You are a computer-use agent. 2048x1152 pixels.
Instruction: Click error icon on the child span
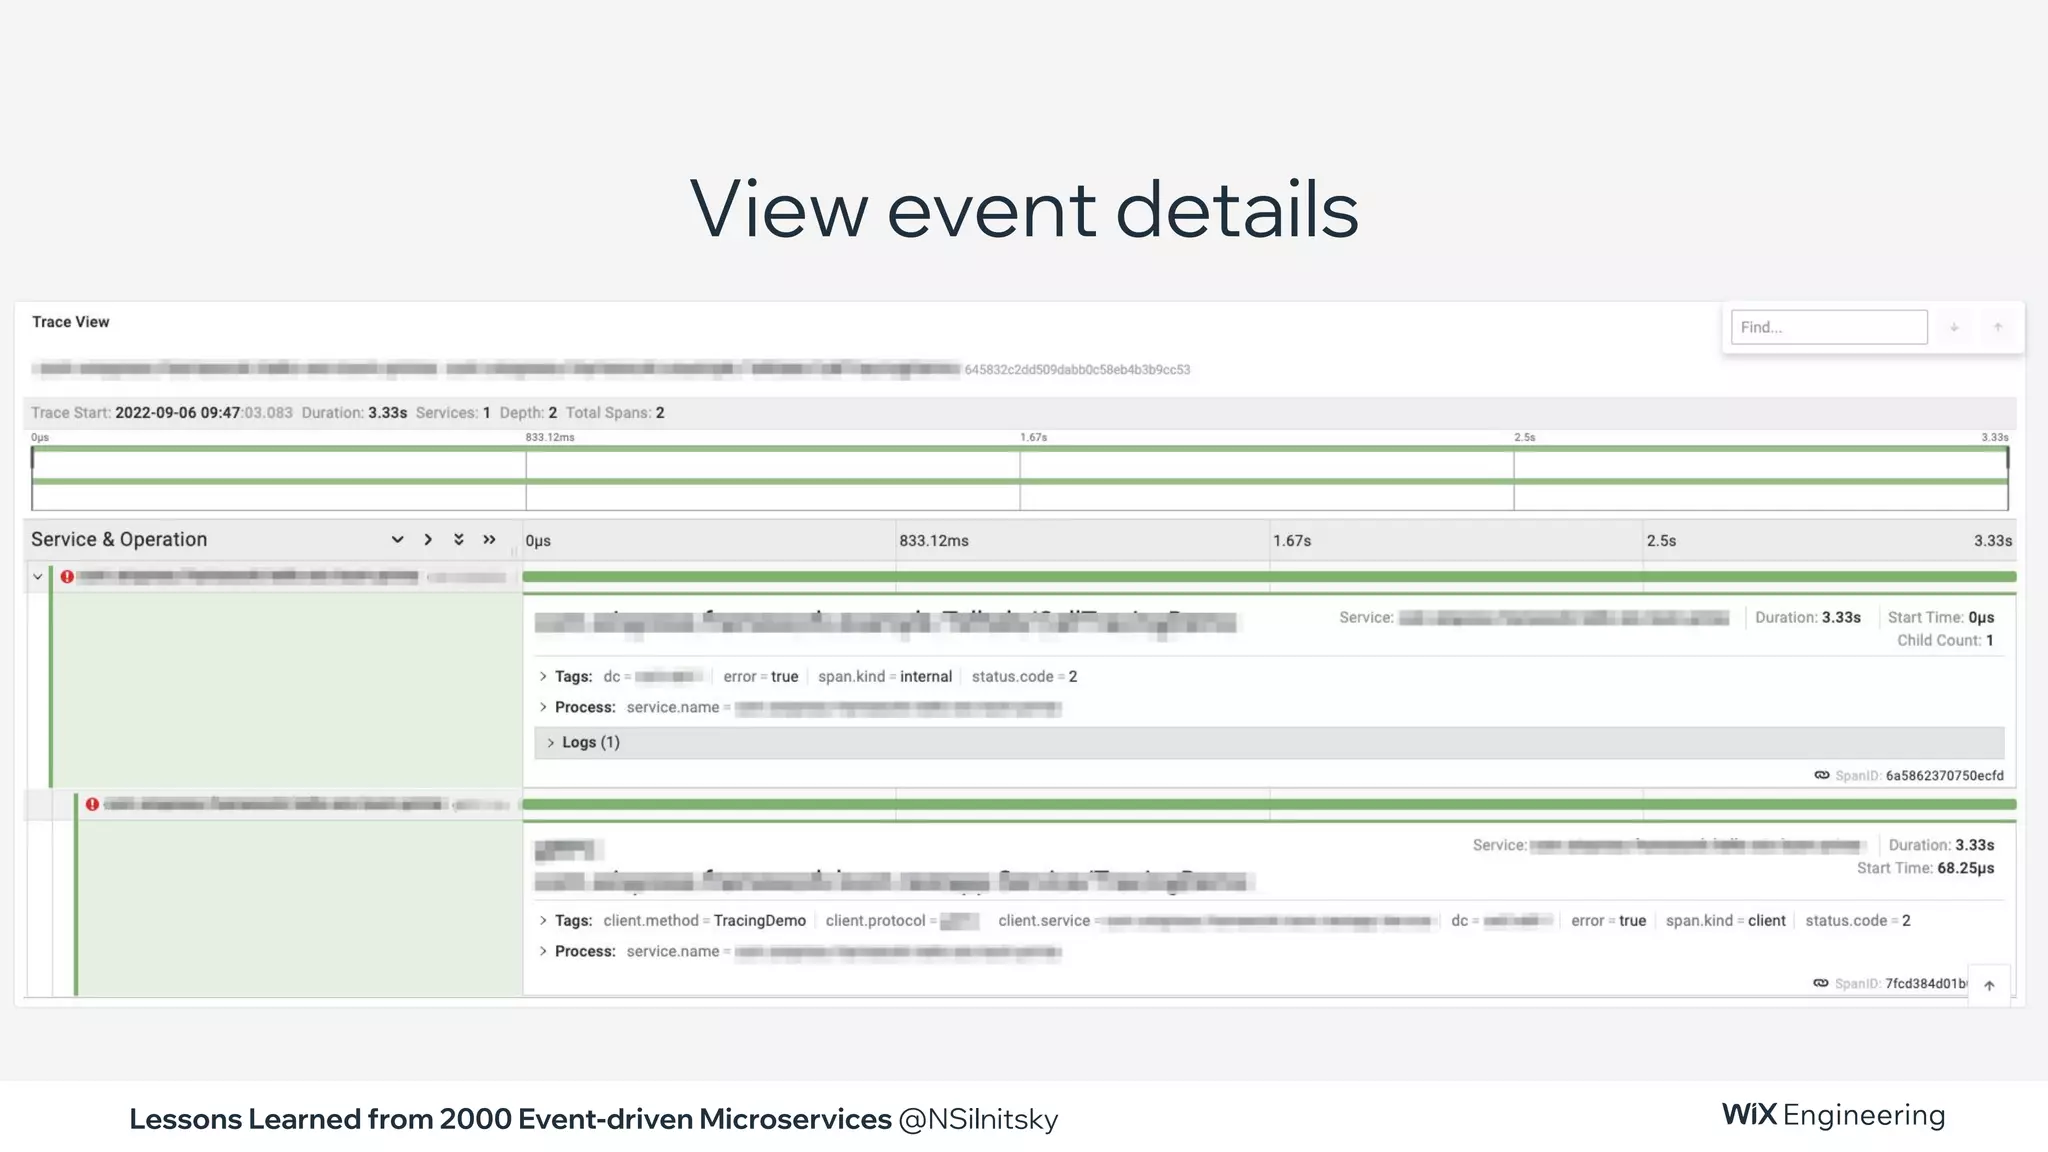click(92, 804)
